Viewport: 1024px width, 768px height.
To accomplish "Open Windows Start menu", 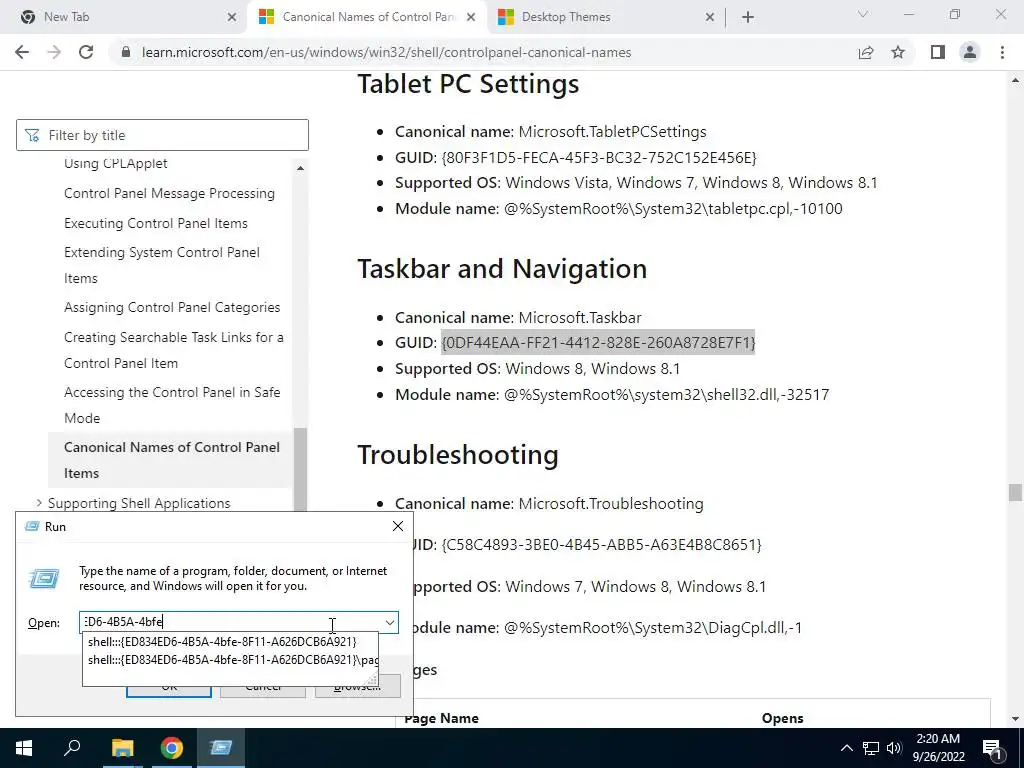I will [24, 748].
